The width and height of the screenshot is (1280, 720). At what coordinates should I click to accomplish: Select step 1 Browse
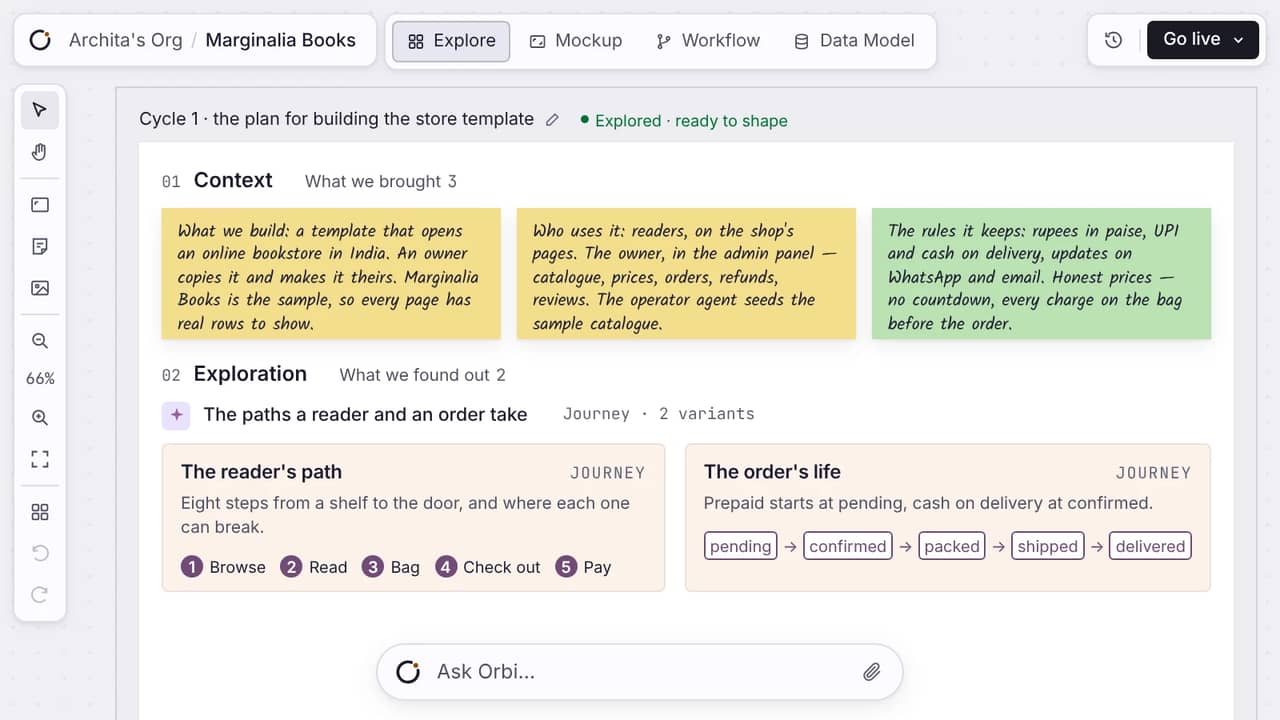click(224, 567)
